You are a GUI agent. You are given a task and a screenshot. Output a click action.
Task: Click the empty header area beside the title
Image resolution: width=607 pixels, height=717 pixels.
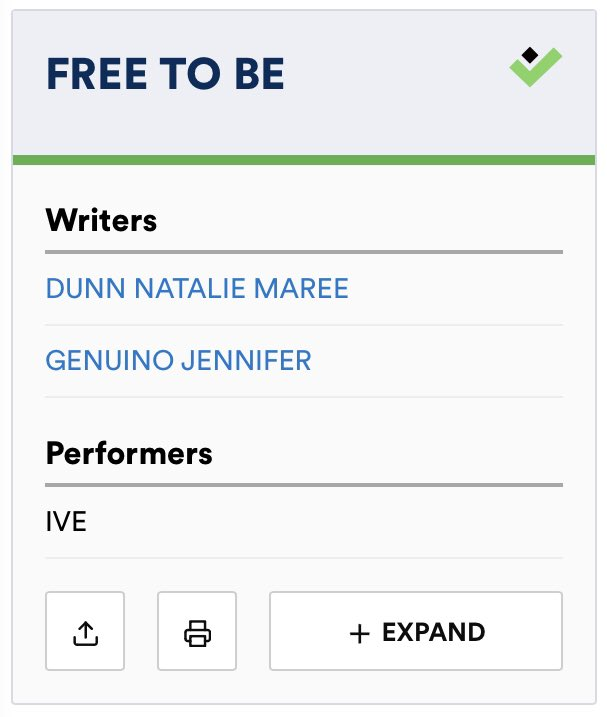pos(400,75)
